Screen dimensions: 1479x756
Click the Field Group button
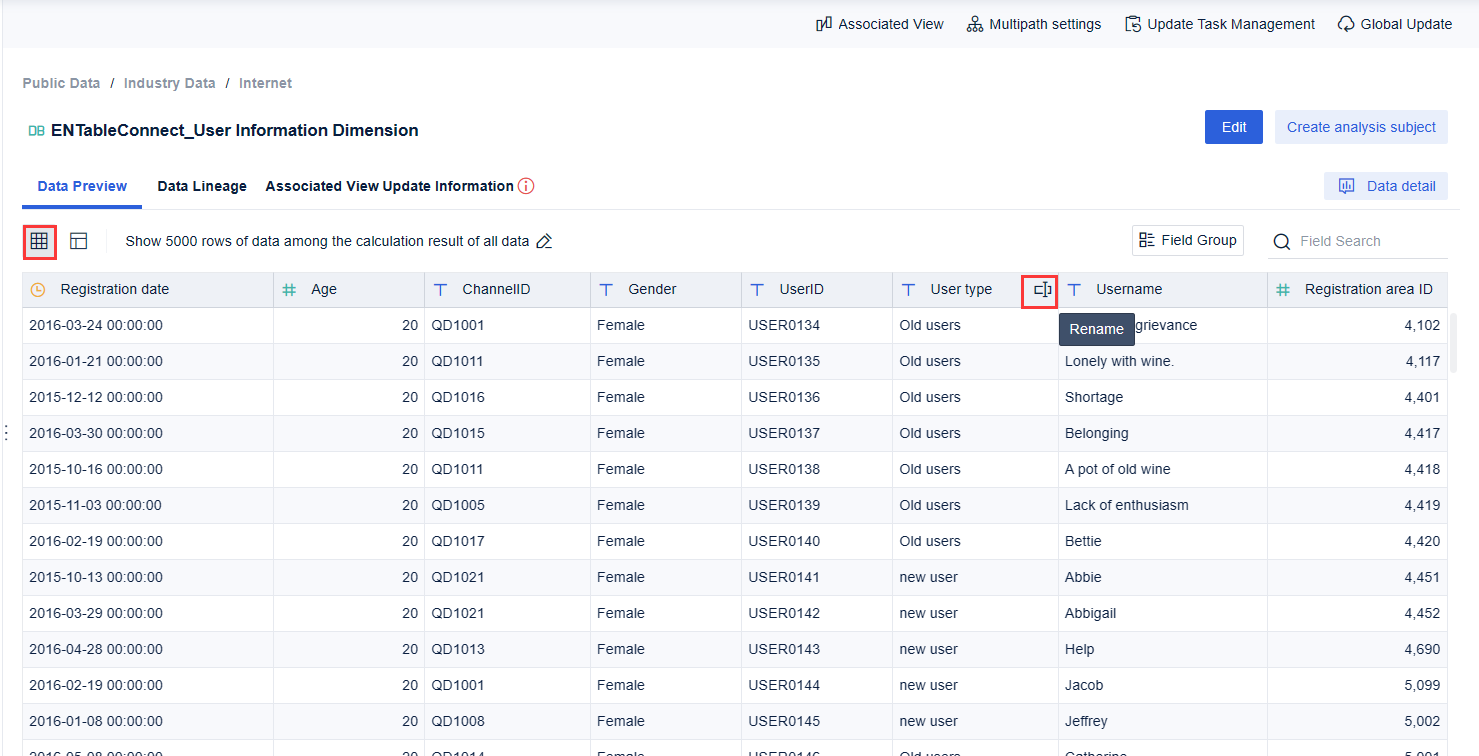click(x=1188, y=240)
